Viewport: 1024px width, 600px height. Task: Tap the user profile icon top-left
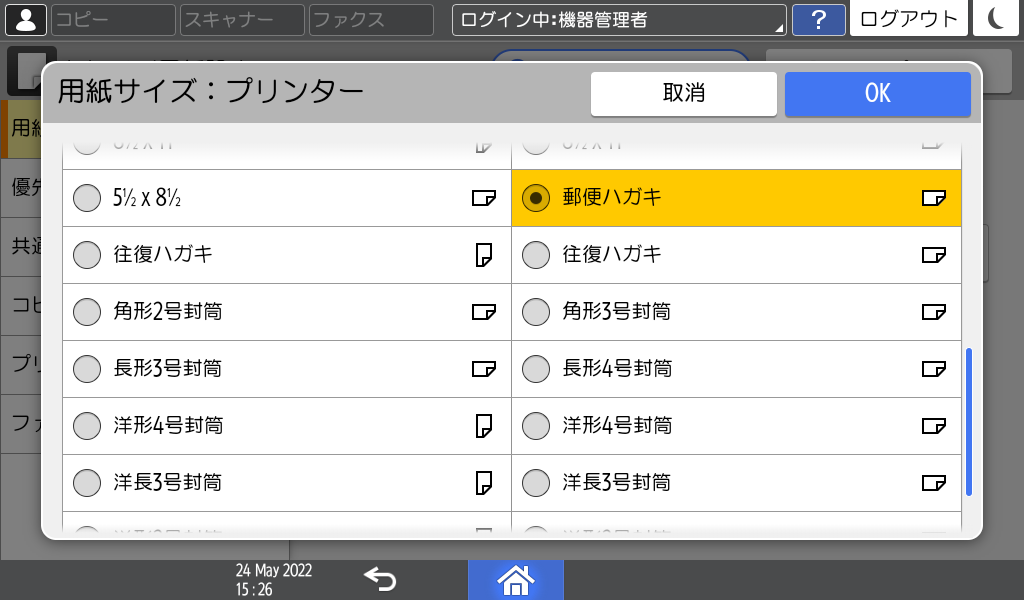[26, 19]
